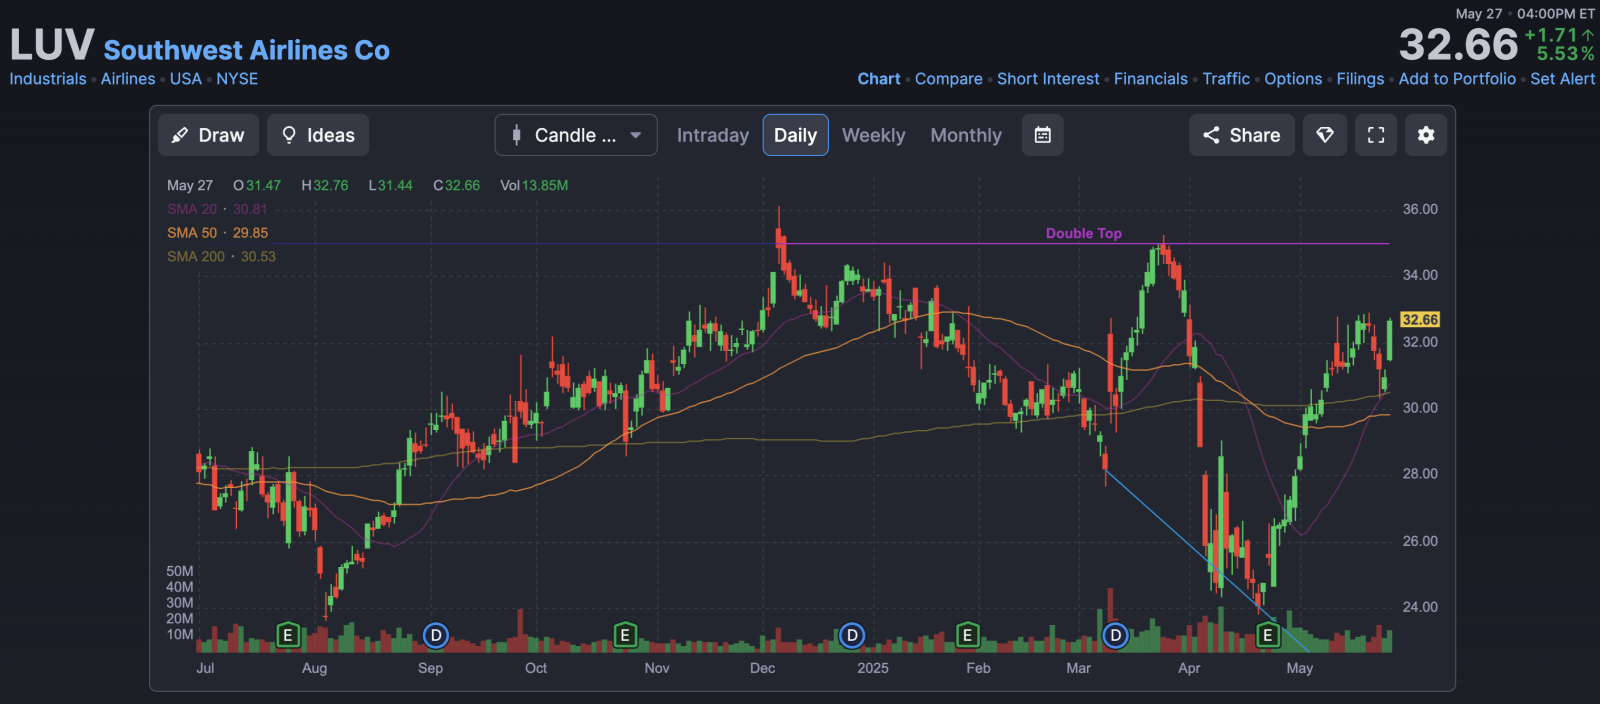The height and width of the screenshot is (704, 1600).
Task: Open the Financials link
Action: click(x=1151, y=79)
